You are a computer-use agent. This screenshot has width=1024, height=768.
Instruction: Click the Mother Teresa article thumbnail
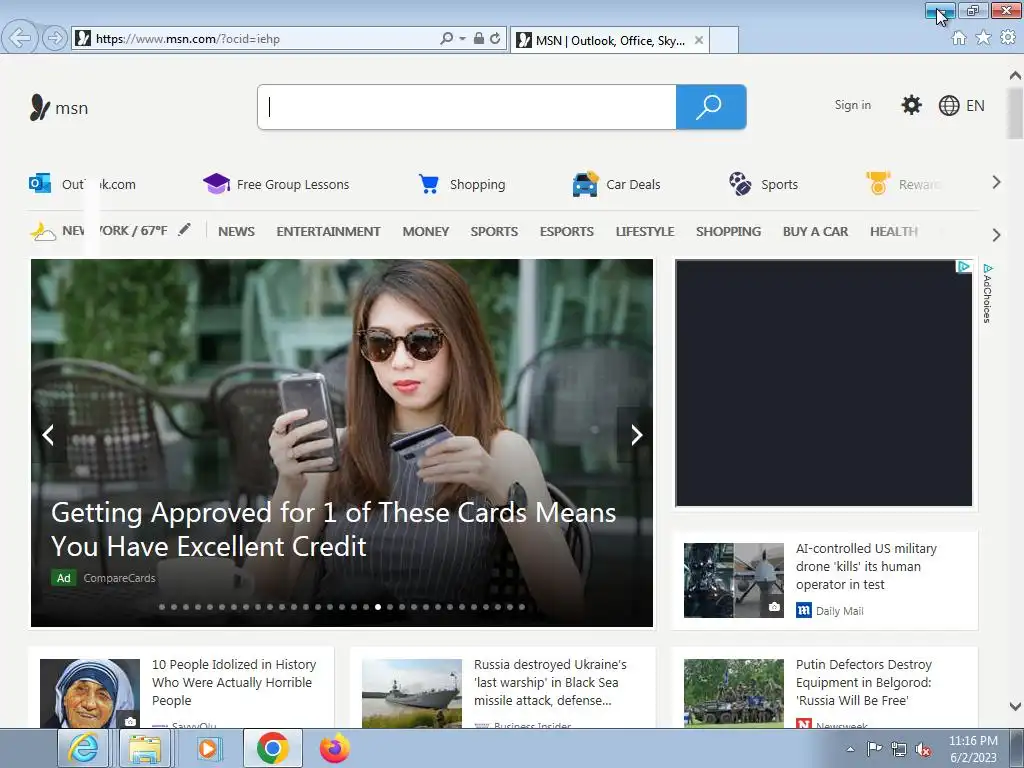(90, 693)
